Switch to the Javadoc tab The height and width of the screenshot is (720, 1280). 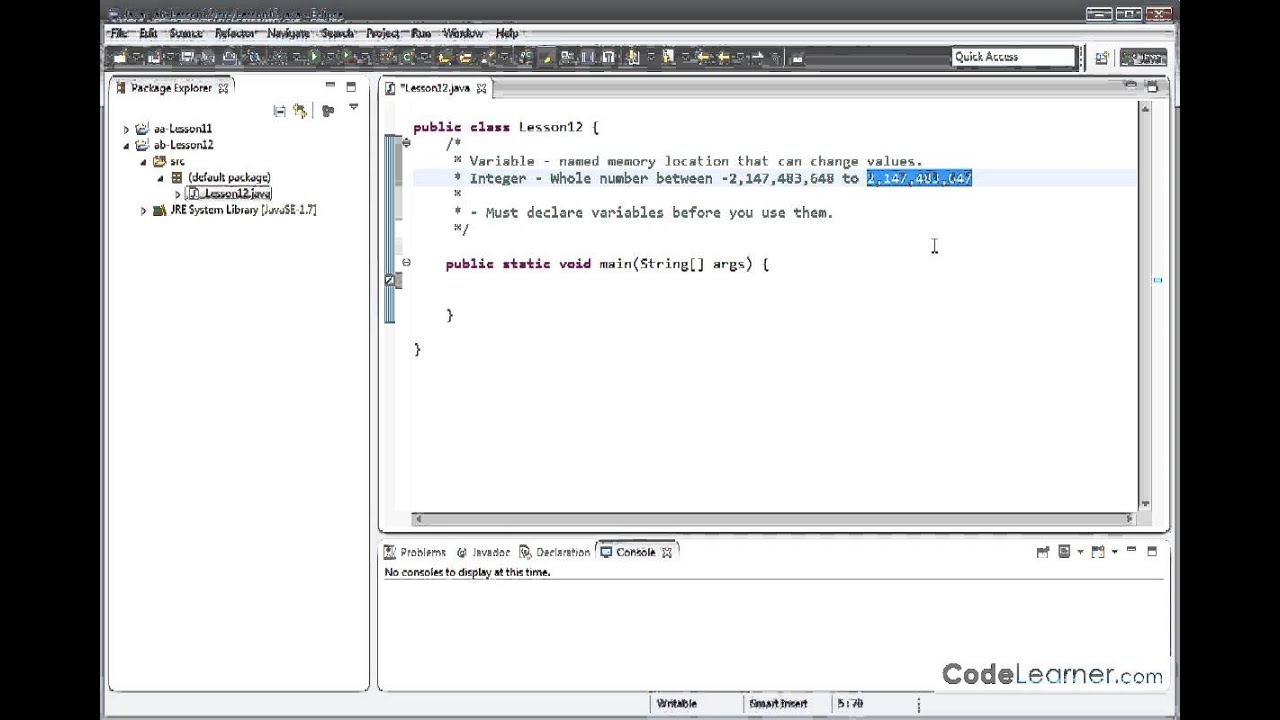click(484, 552)
